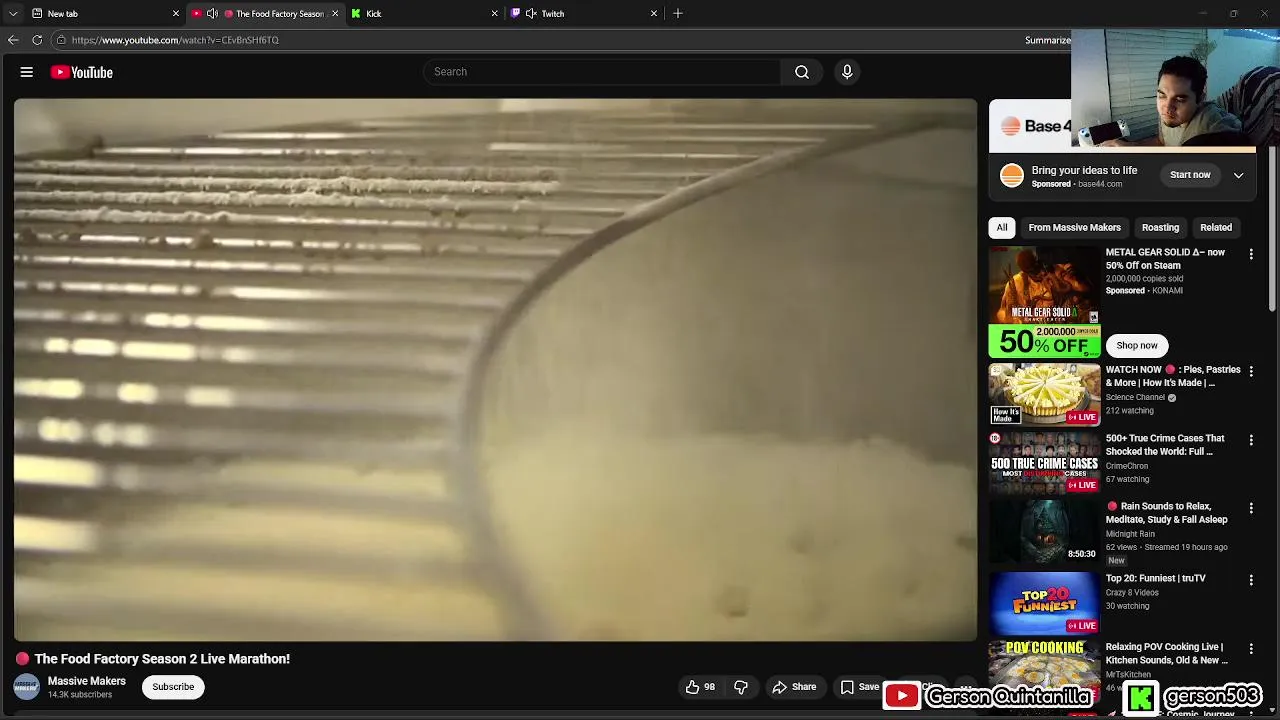The width and height of the screenshot is (1280, 720).
Task: Expand the Base44 sponsored ad chevron
Action: pos(1238,175)
